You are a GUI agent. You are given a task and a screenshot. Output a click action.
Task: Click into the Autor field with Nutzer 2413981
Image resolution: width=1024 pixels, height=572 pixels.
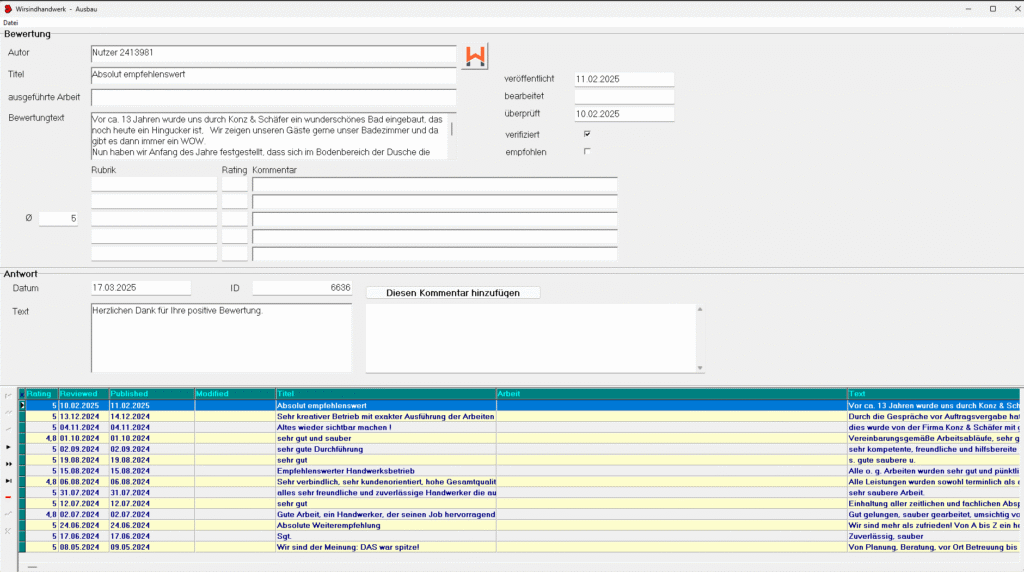coord(274,54)
